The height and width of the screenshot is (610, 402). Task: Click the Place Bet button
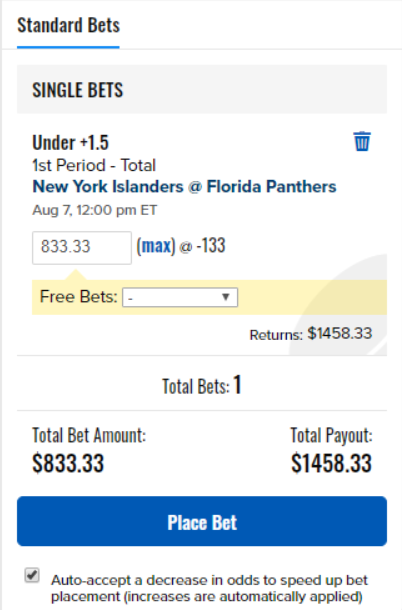point(202,521)
